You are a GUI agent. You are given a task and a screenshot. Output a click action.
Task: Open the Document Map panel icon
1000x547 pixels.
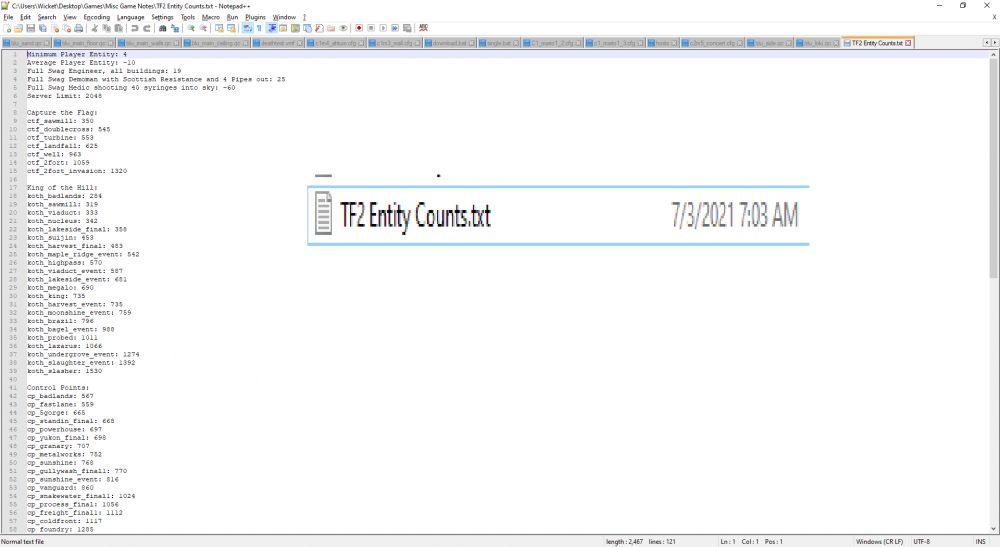click(x=295, y=28)
